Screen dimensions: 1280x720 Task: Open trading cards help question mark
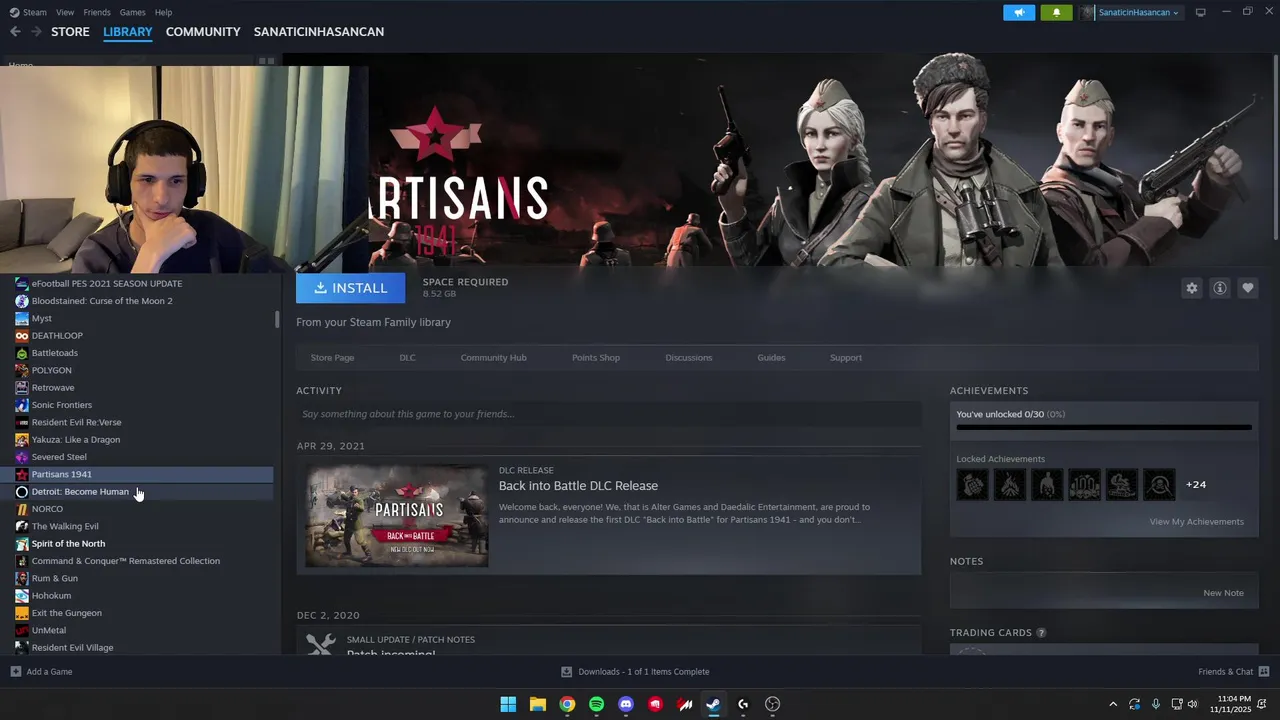[x=1041, y=633]
